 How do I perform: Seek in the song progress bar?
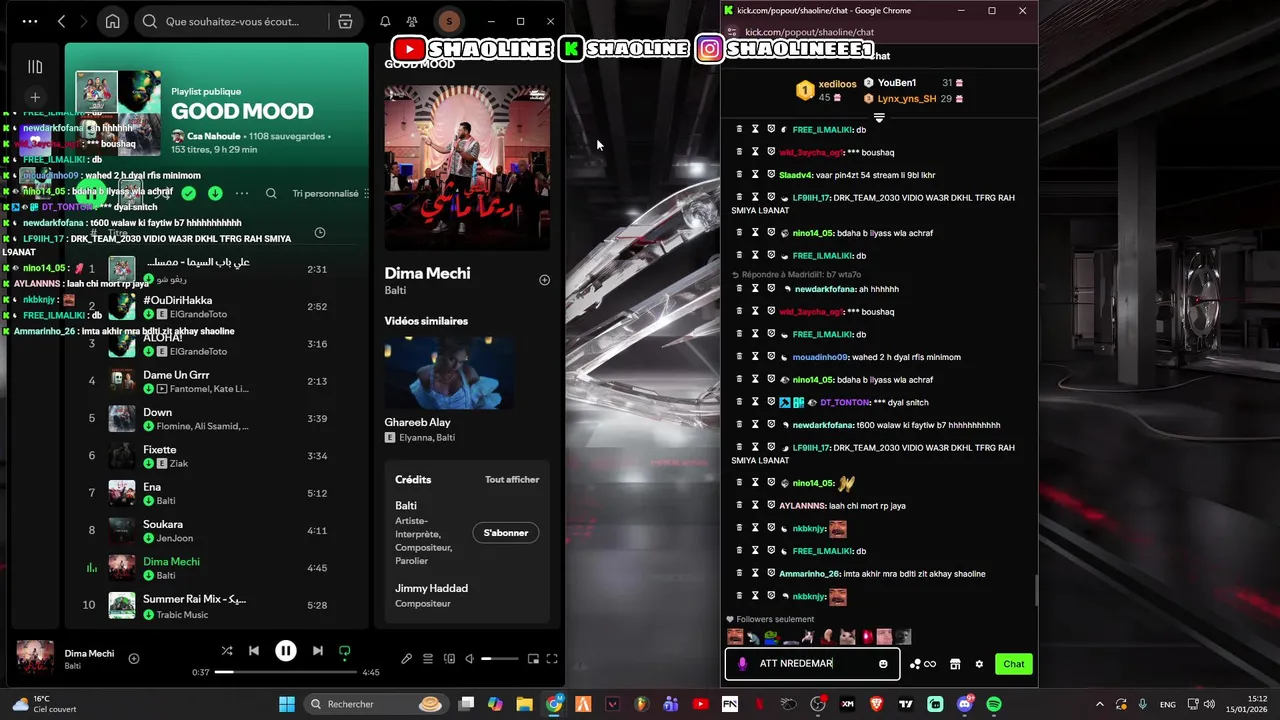[x=286, y=672]
